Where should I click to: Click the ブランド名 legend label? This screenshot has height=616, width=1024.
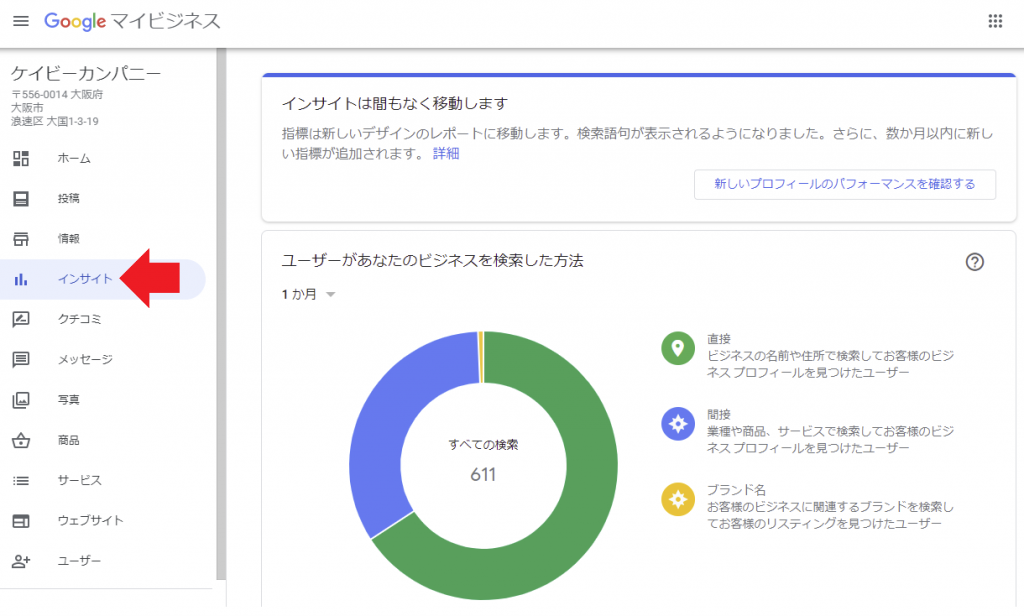click(736, 489)
